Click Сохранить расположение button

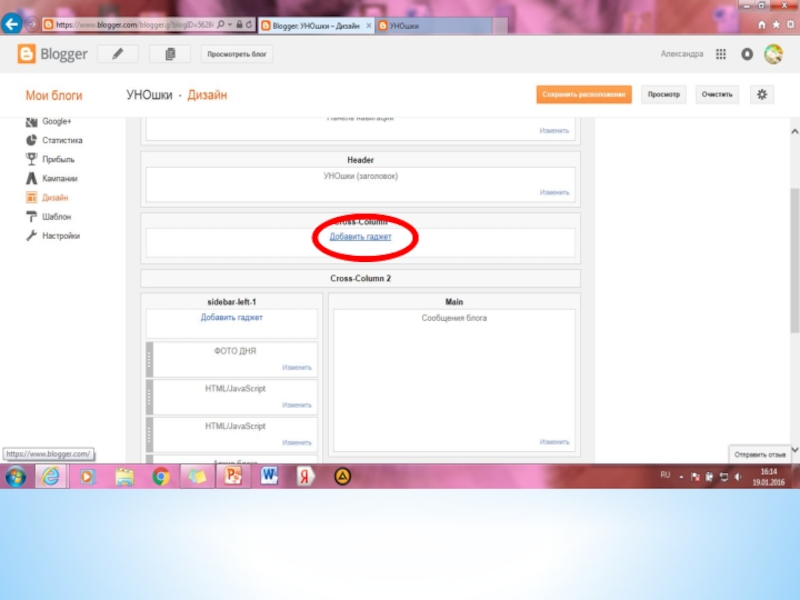[584, 95]
